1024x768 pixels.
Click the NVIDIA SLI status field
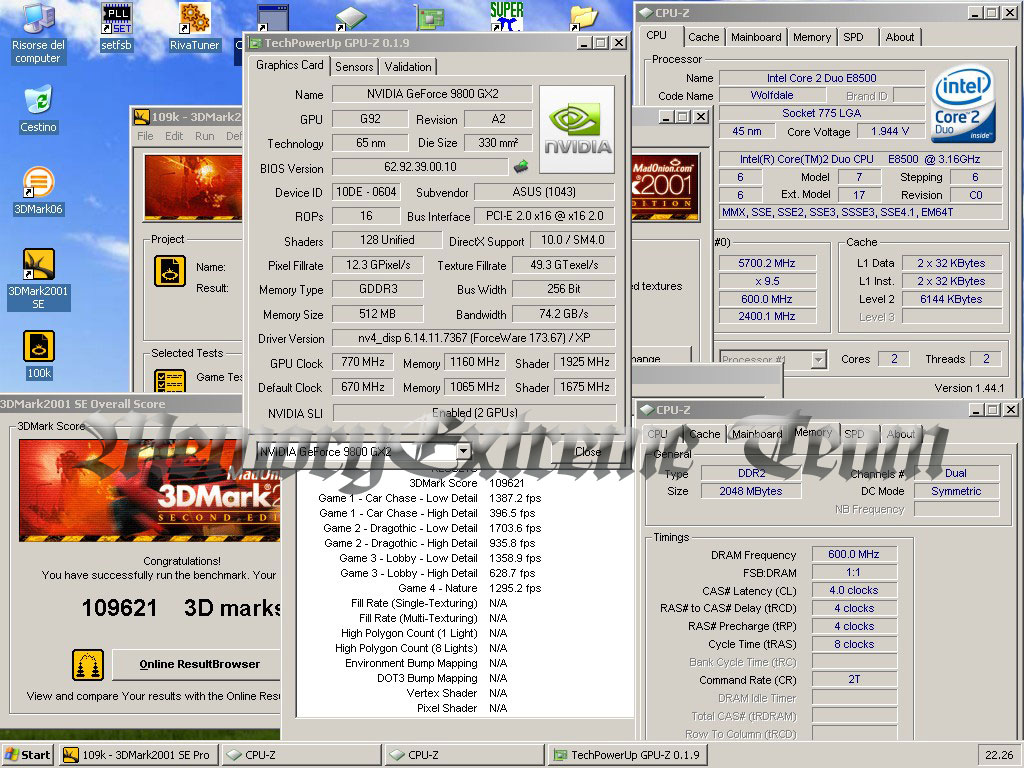[475, 413]
